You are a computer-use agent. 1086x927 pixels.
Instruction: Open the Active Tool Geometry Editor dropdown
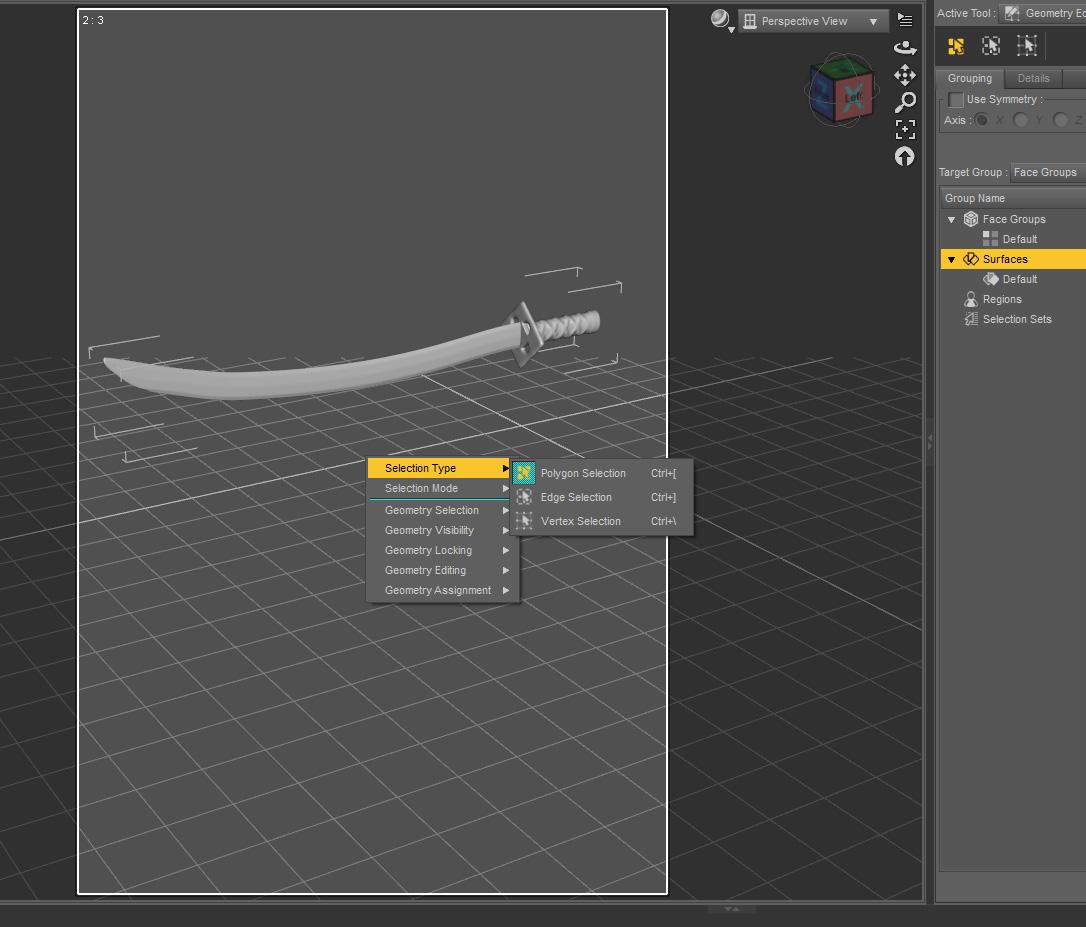tap(1042, 13)
